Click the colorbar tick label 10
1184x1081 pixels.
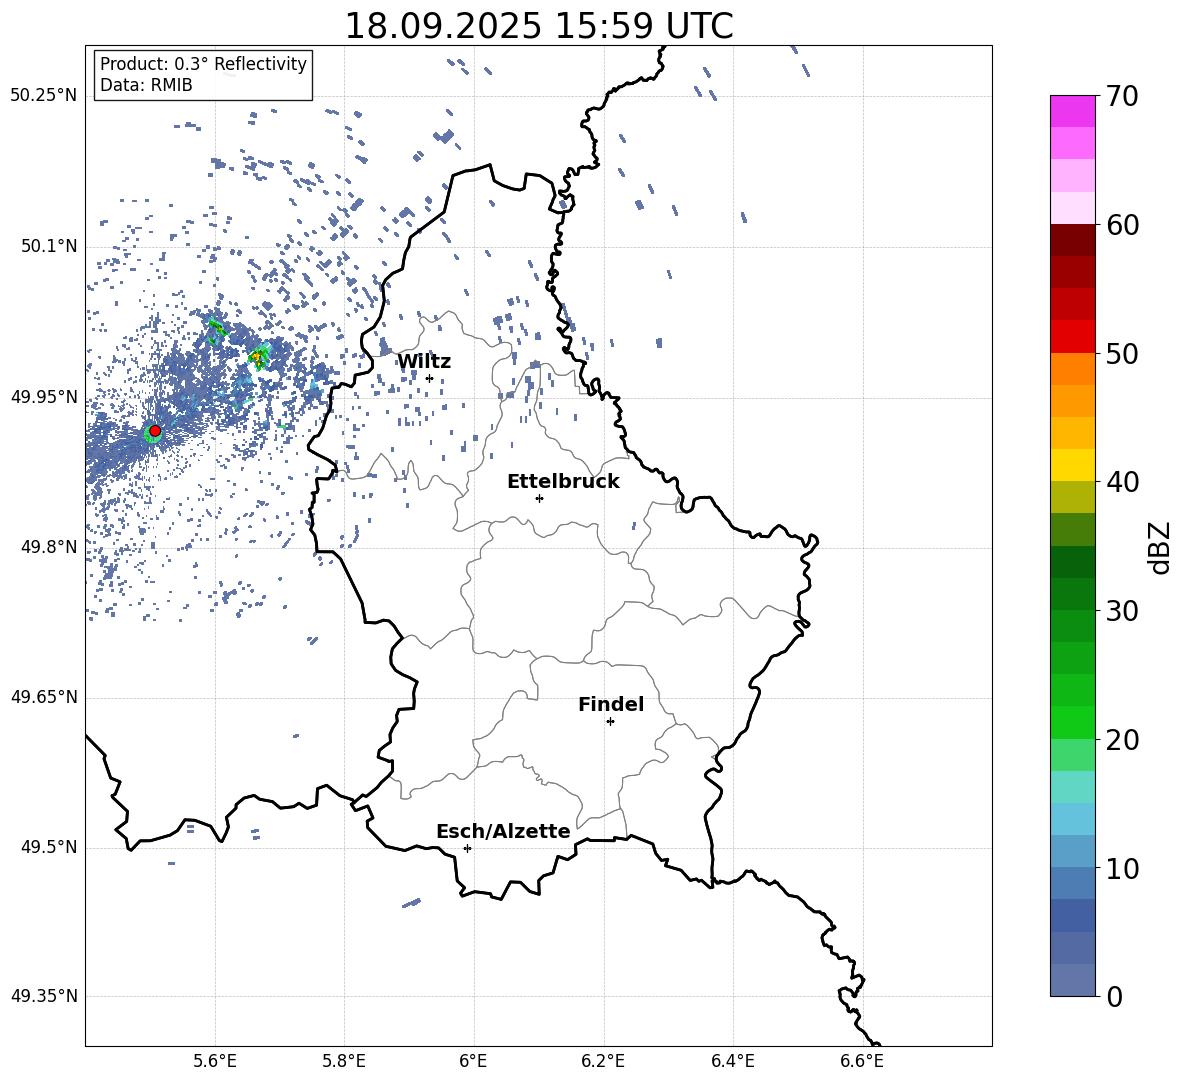(x=1122, y=868)
